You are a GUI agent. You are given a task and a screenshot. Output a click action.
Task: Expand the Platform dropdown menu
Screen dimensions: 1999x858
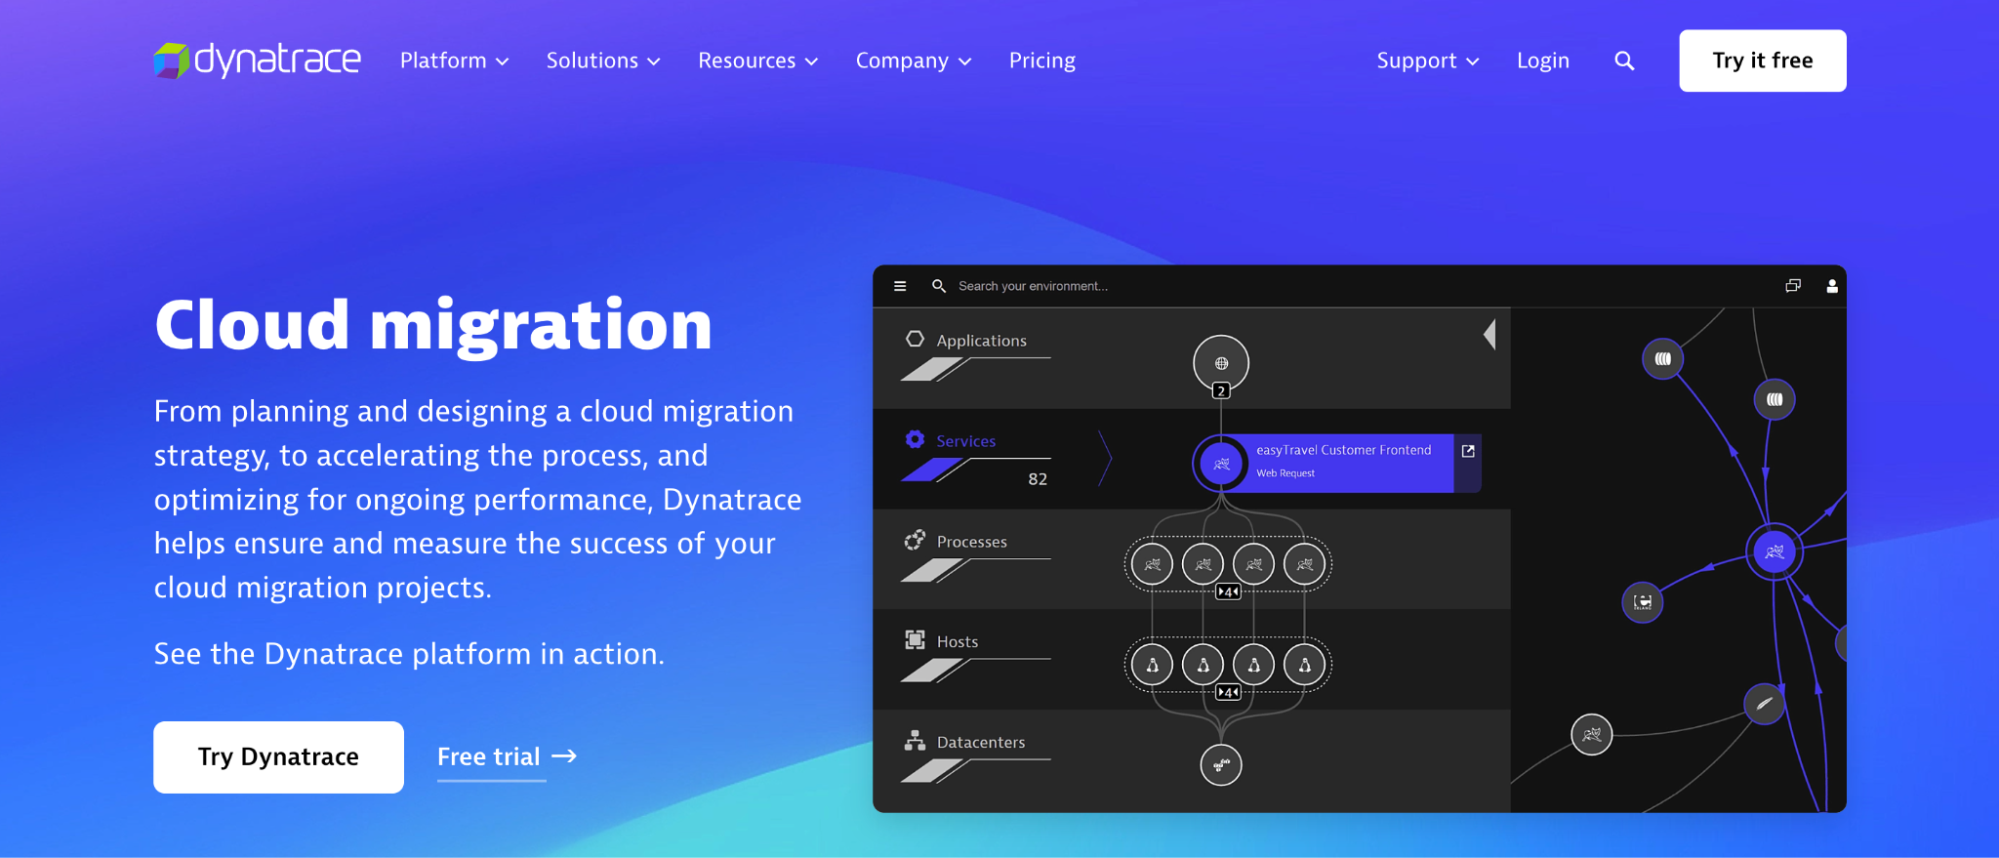pos(454,61)
